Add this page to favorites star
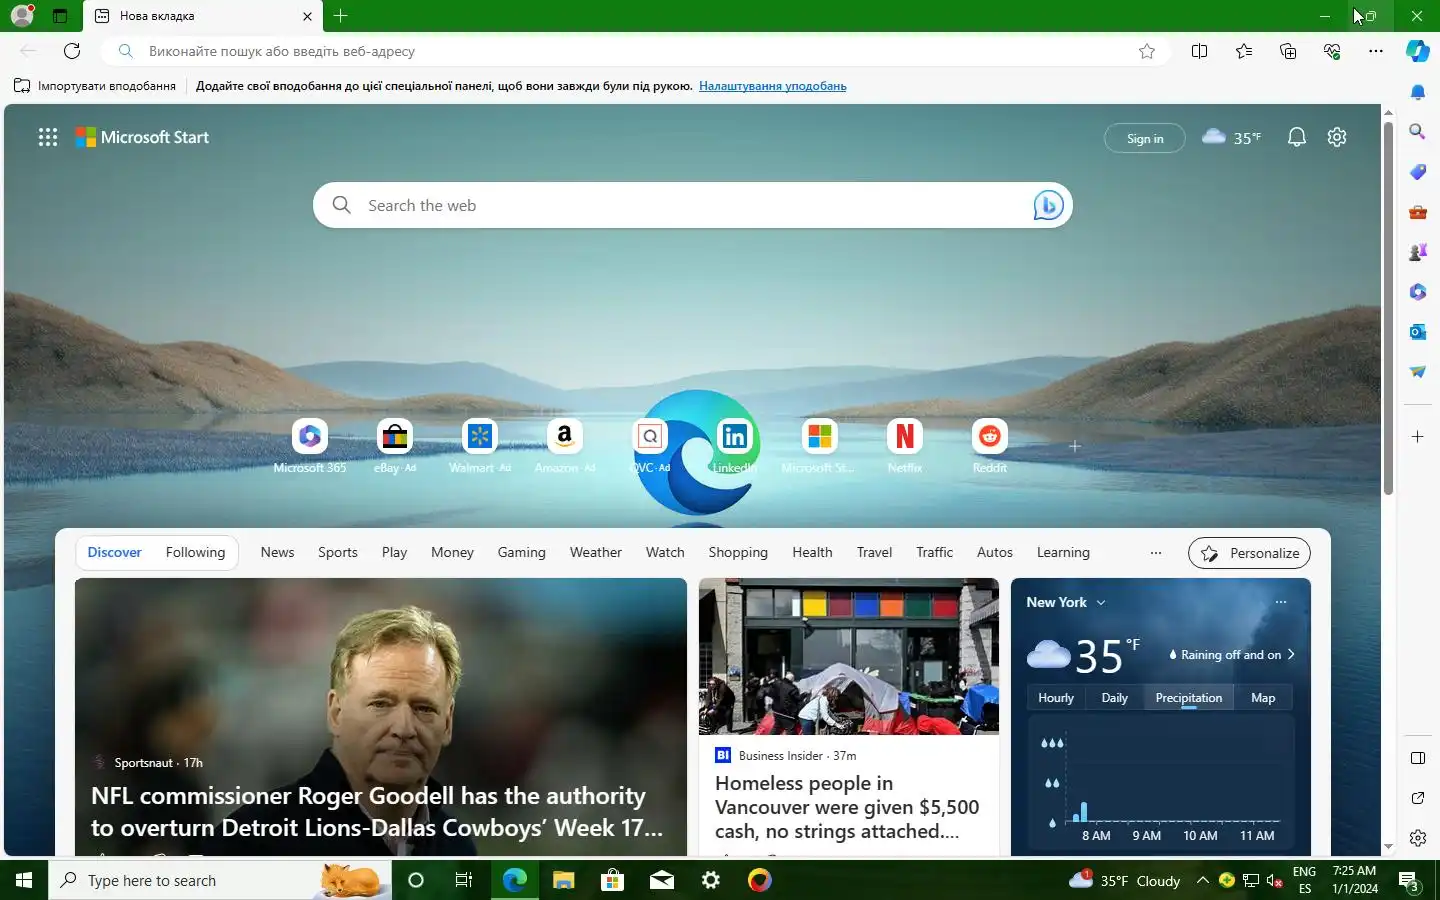This screenshot has width=1440, height=900. click(x=1147, y=51)
